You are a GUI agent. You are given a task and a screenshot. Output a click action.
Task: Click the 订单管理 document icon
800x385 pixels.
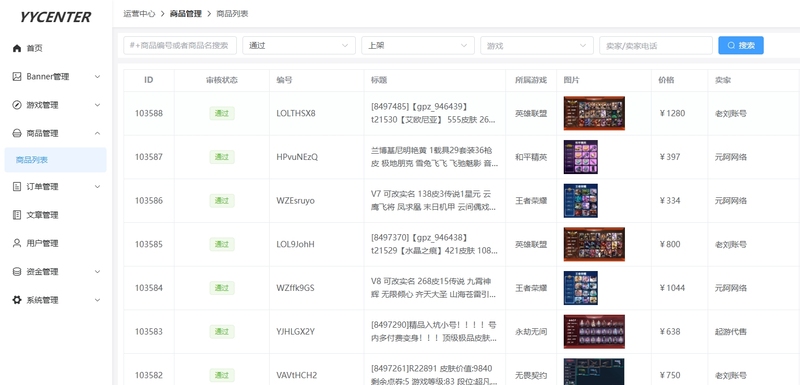click(x=17, y=187)
